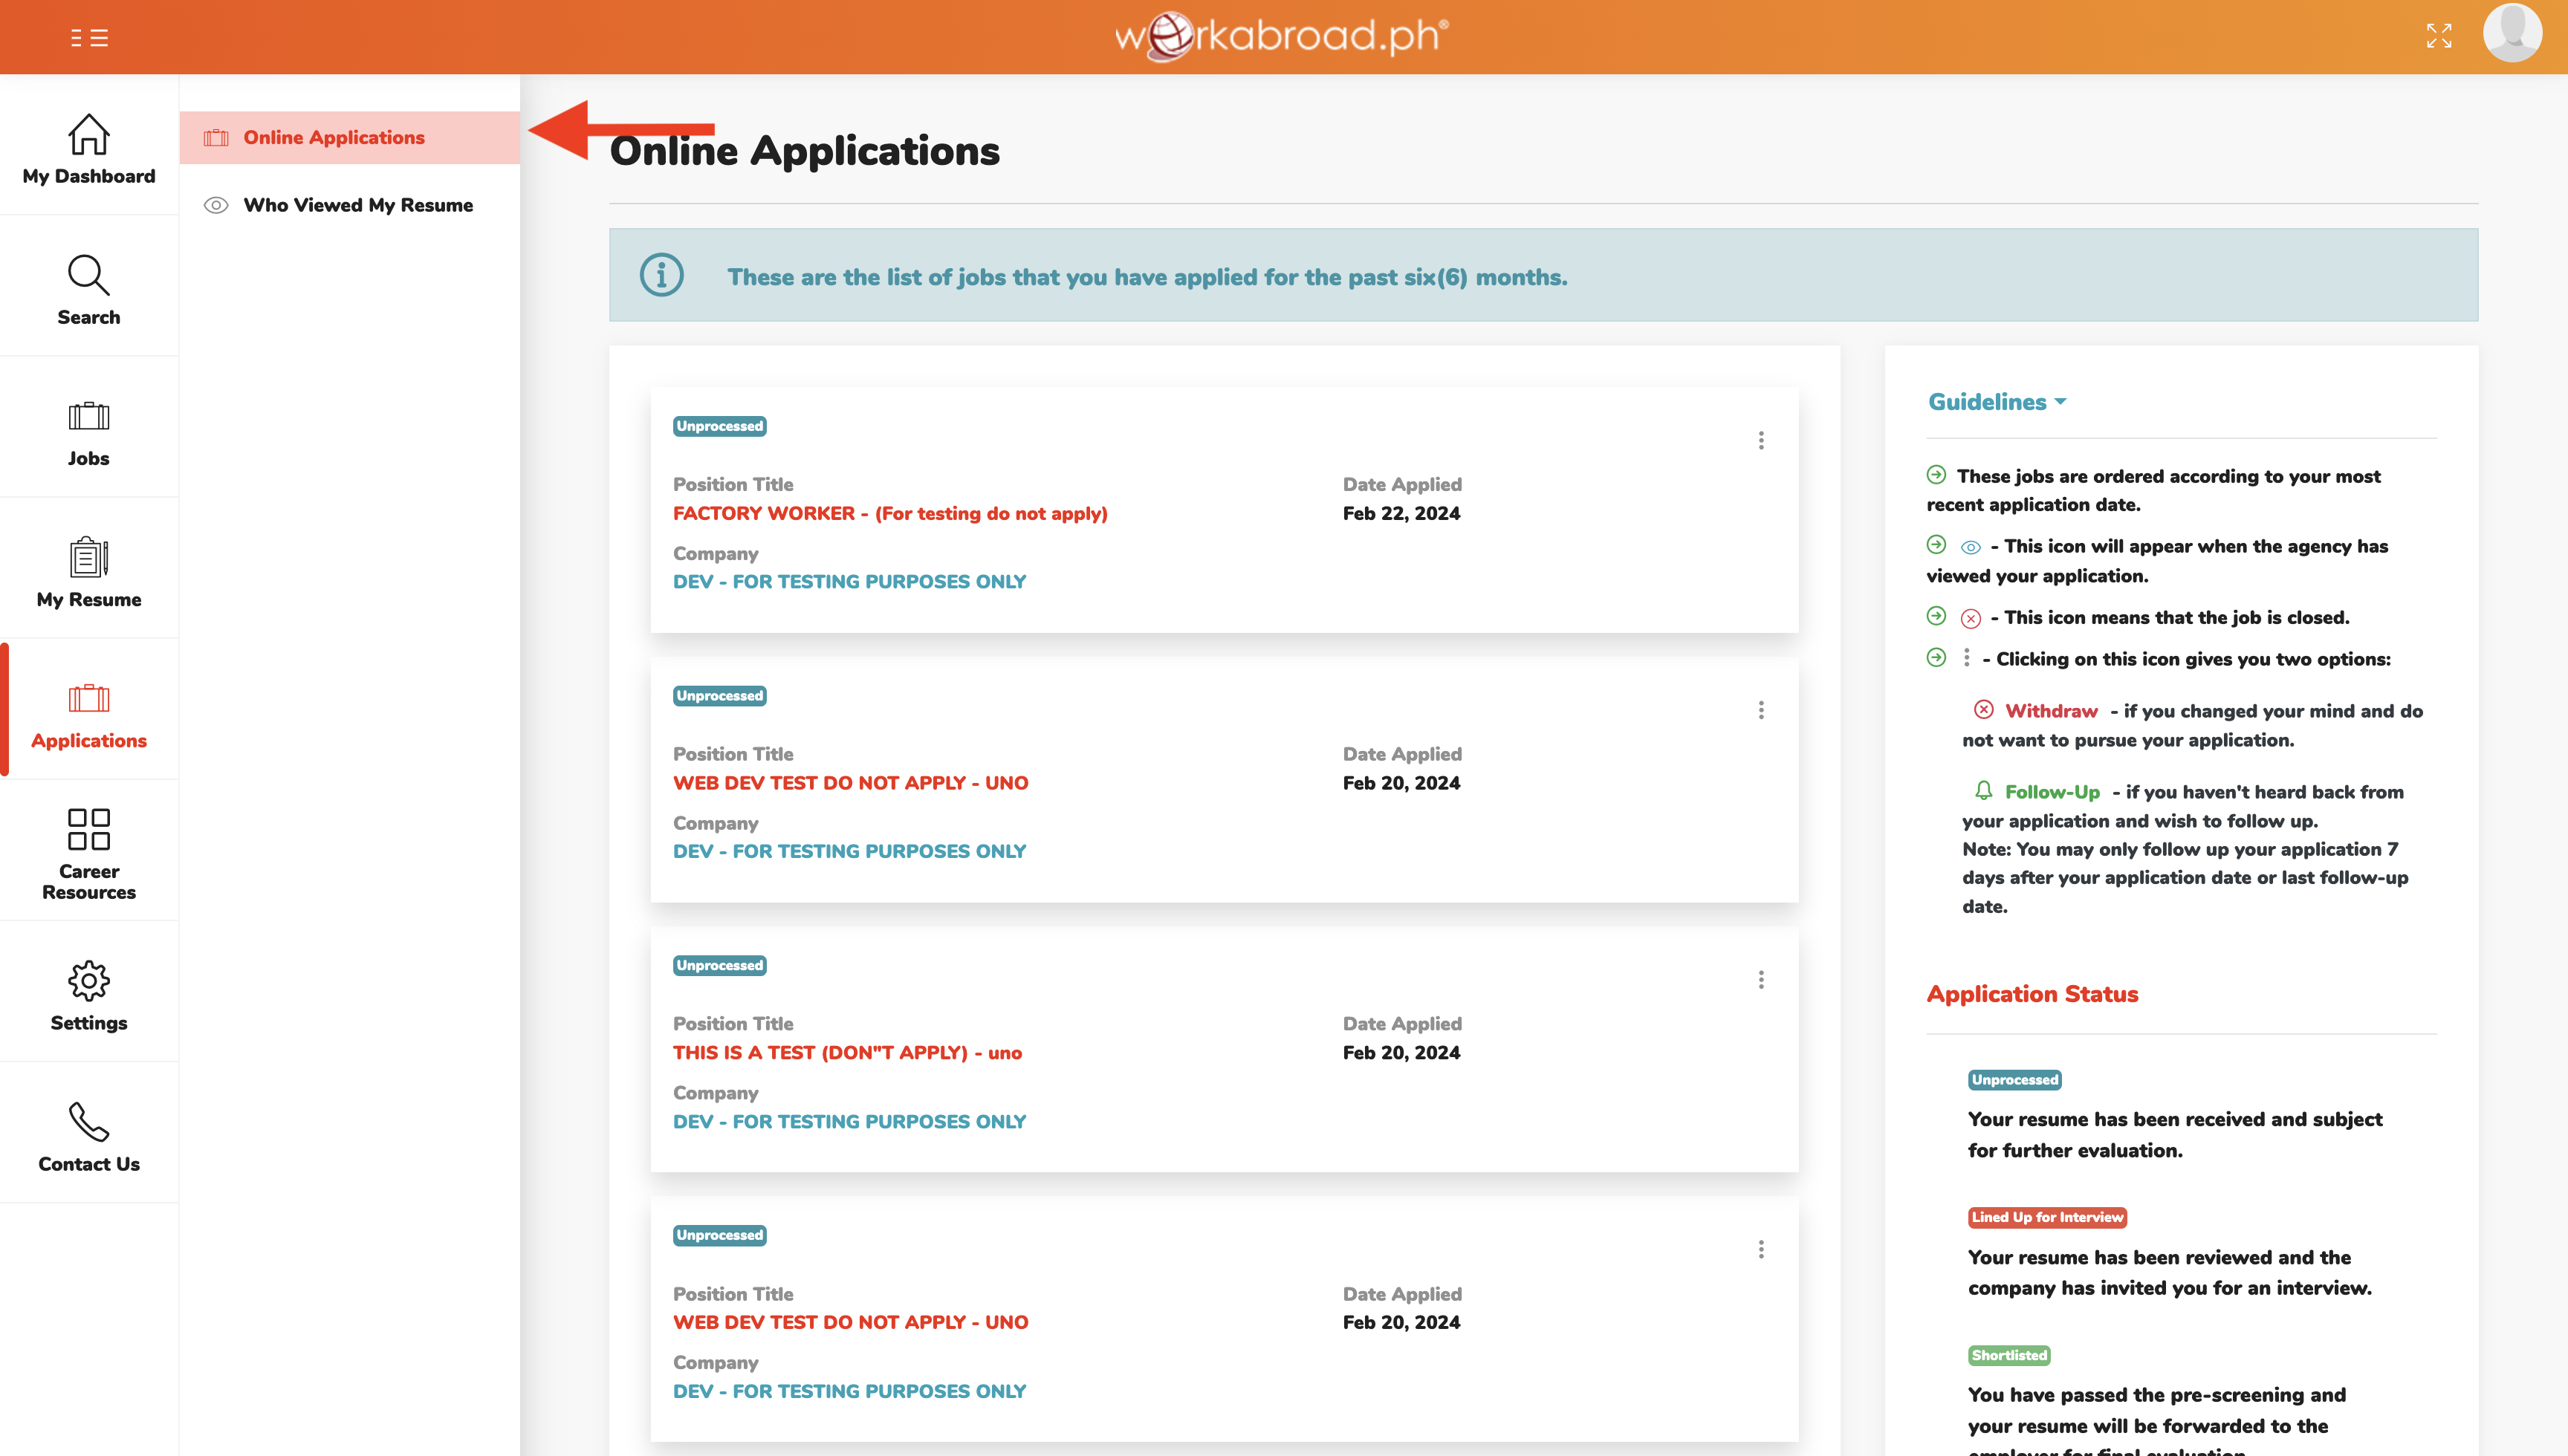Click Contact Us phone icon

tap(89, 1122)
